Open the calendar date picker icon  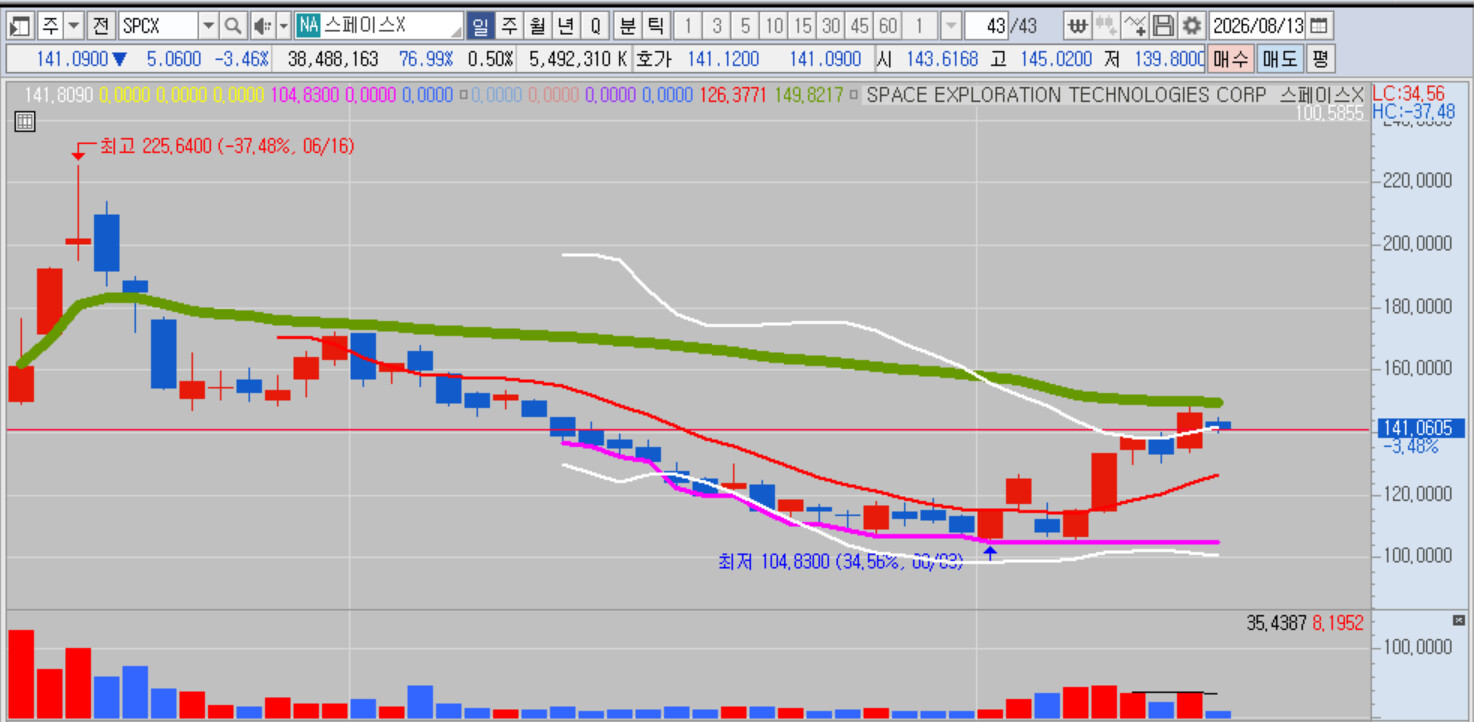pos(1320,25)
